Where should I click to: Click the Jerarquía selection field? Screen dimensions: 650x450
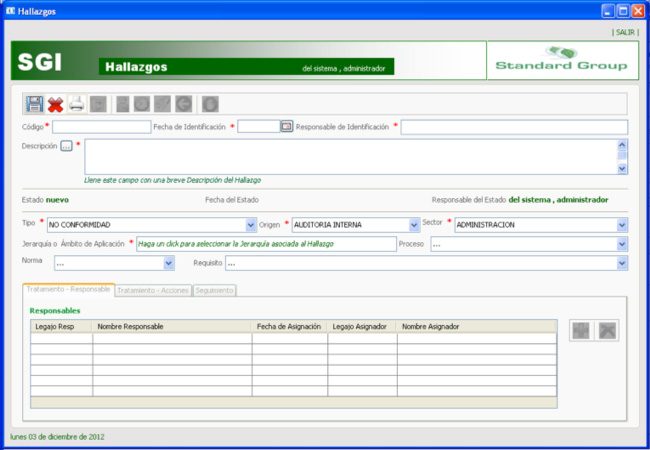pos(266,244)
